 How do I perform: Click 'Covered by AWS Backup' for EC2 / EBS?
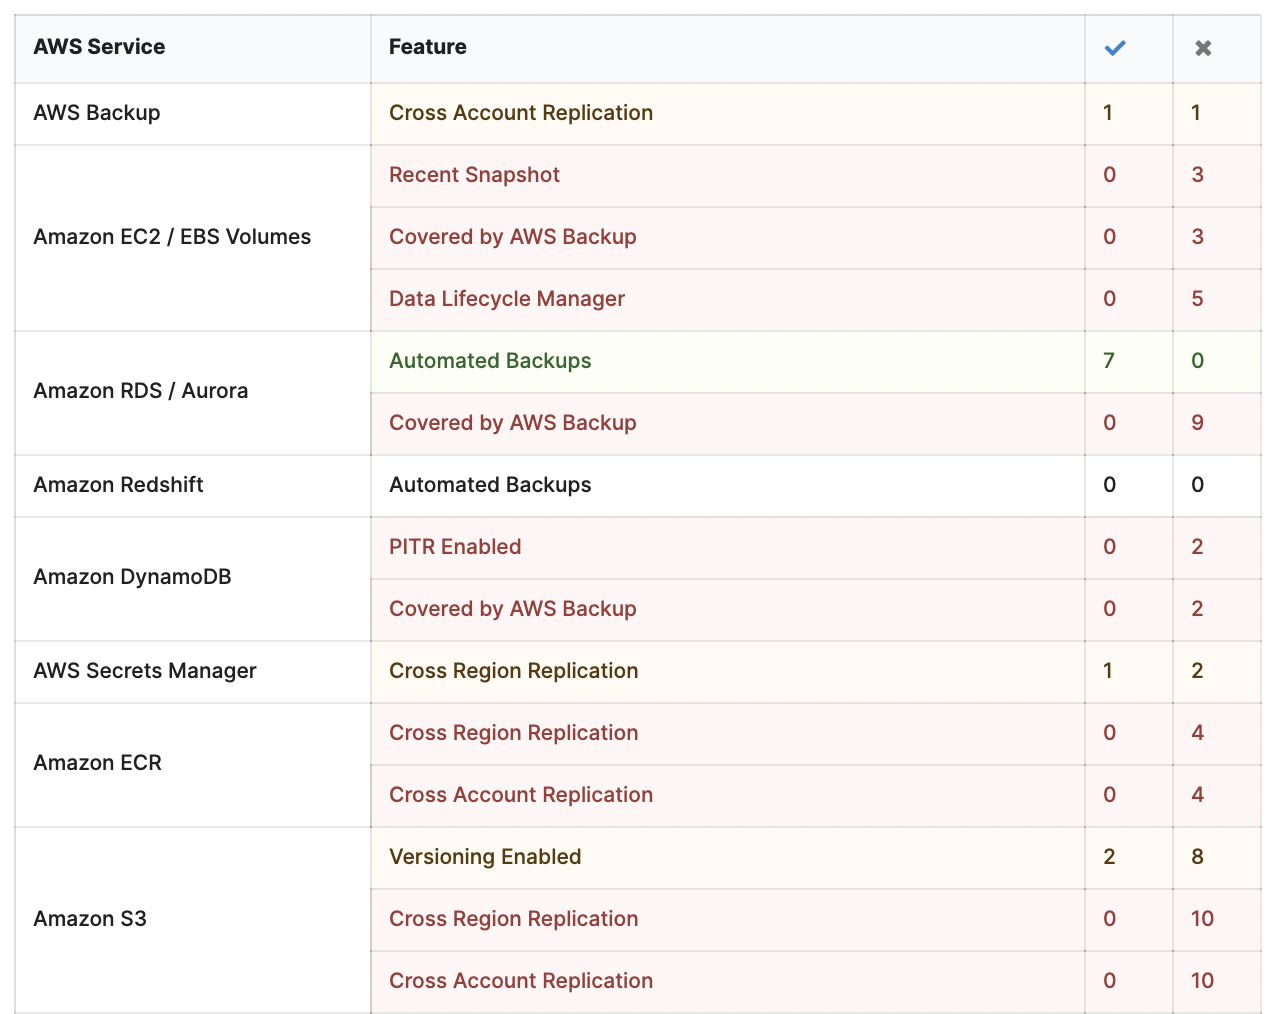click(513, 237)
